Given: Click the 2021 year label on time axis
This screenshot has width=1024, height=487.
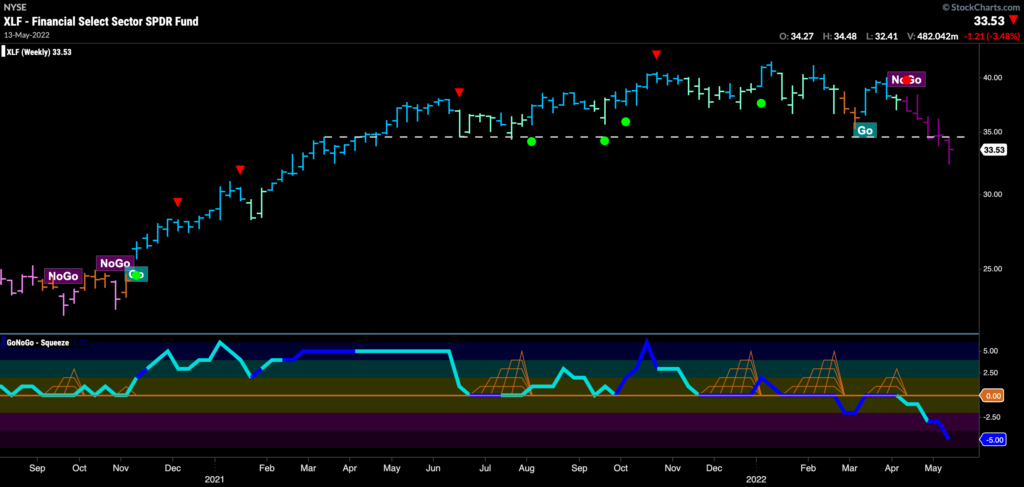Looking at the screenshot, I should tap(215, 479).
